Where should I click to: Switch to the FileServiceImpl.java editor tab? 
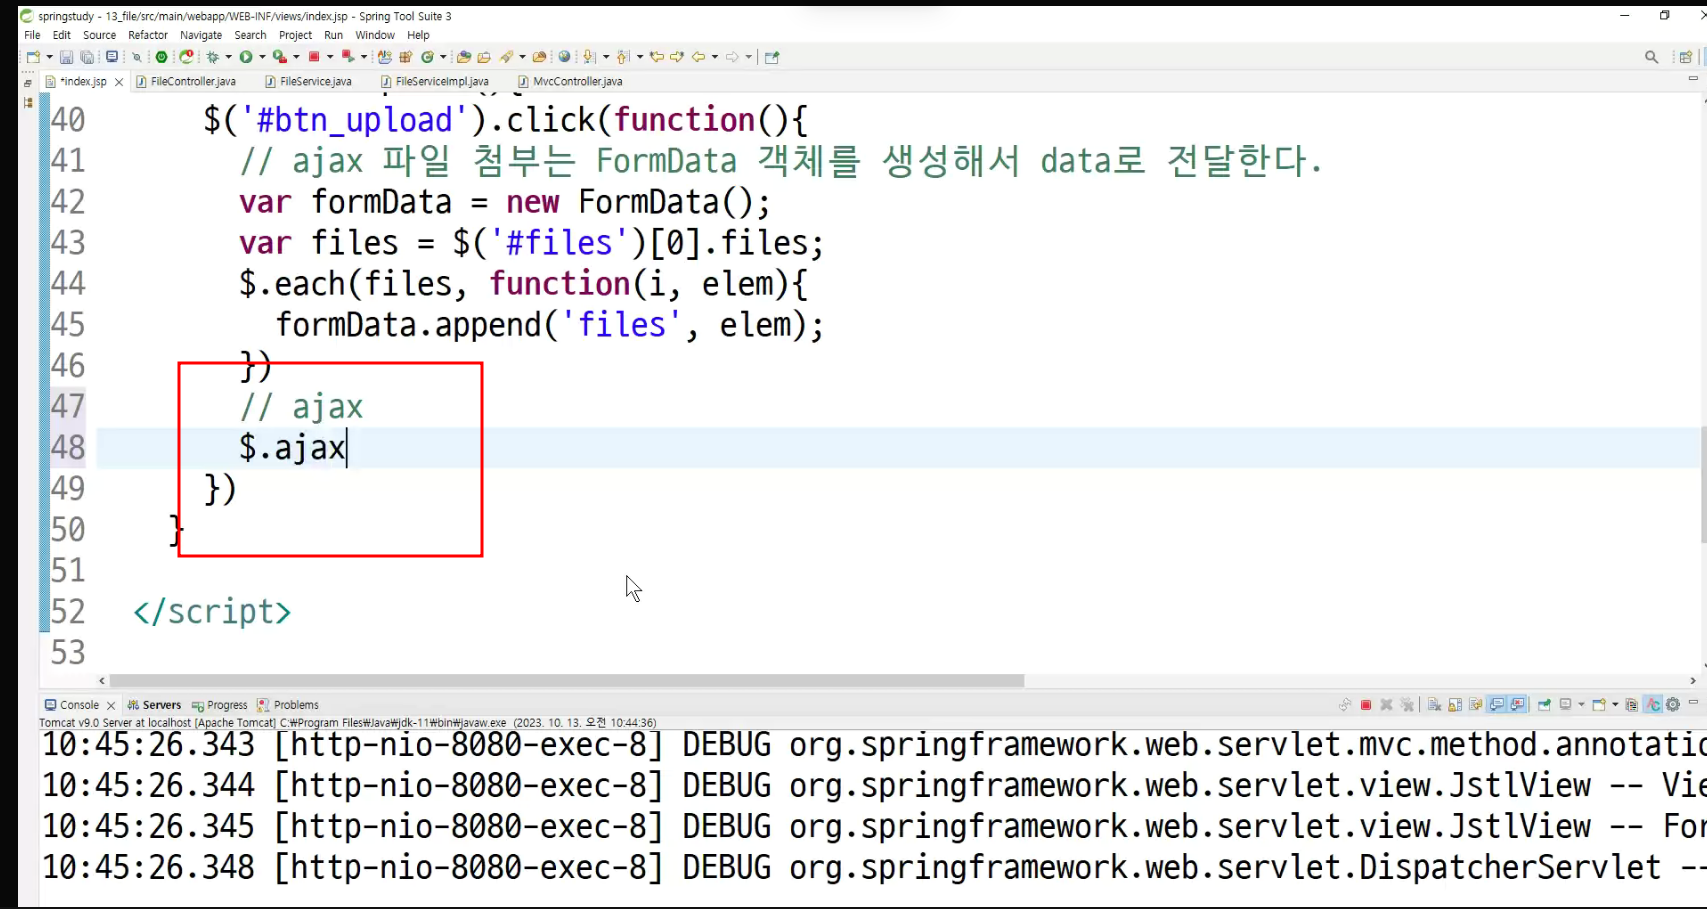pos(435,81)
